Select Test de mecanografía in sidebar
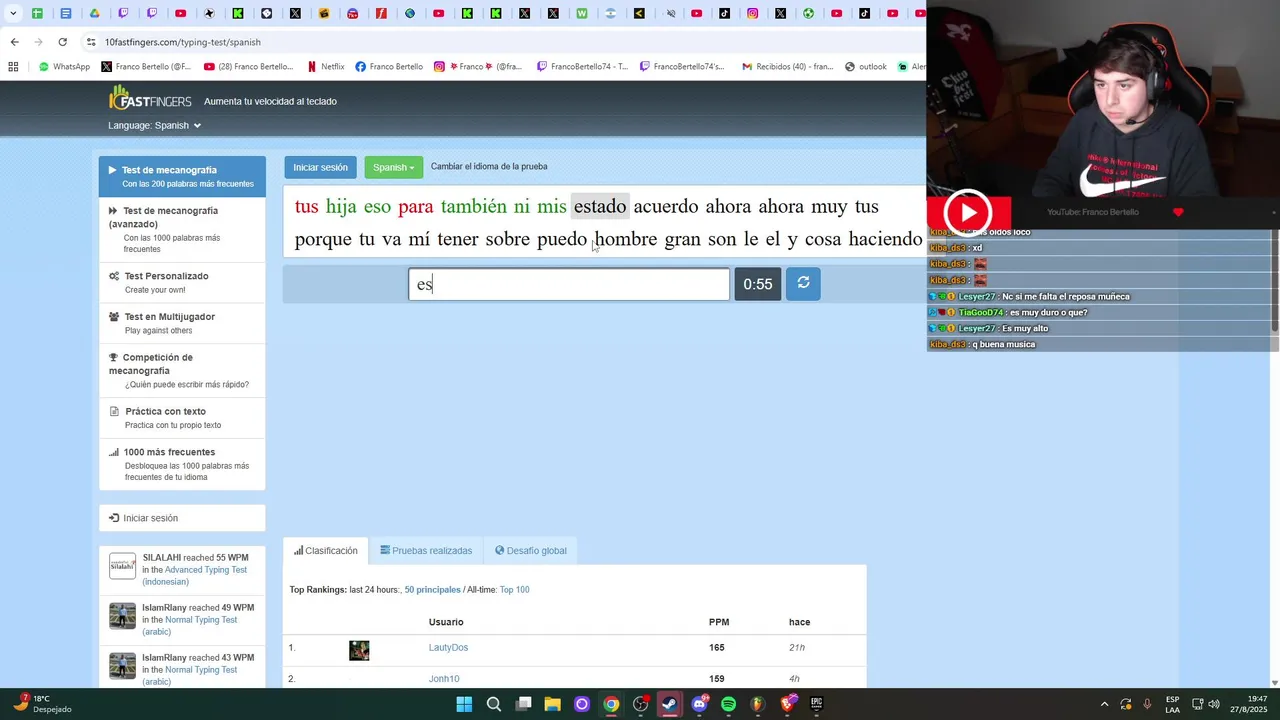The width and height of the screenshot is (1280, 720). click(x=182, y=177)
